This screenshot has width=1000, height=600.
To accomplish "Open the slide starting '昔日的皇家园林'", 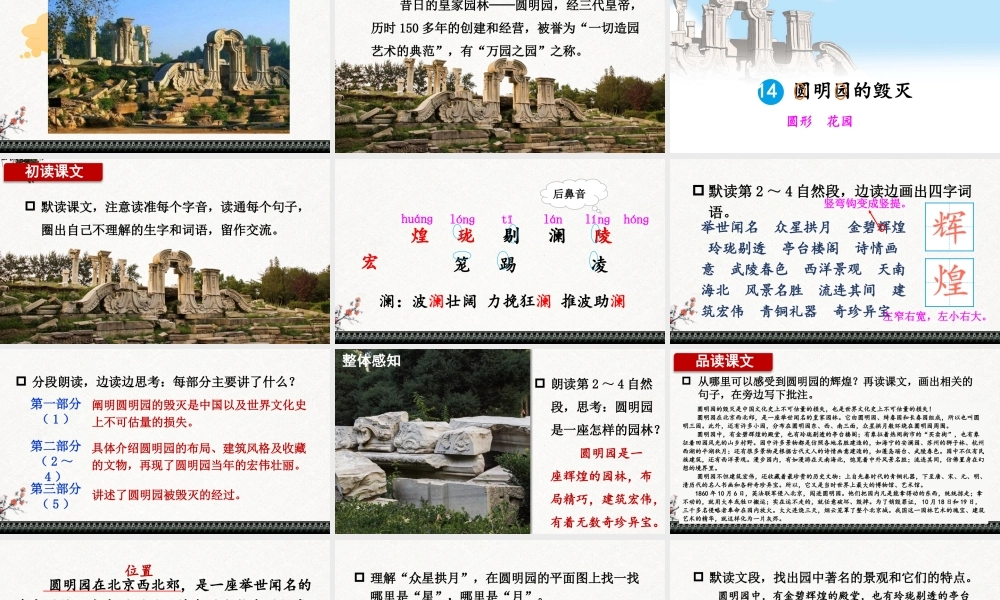I will [500, 76].
